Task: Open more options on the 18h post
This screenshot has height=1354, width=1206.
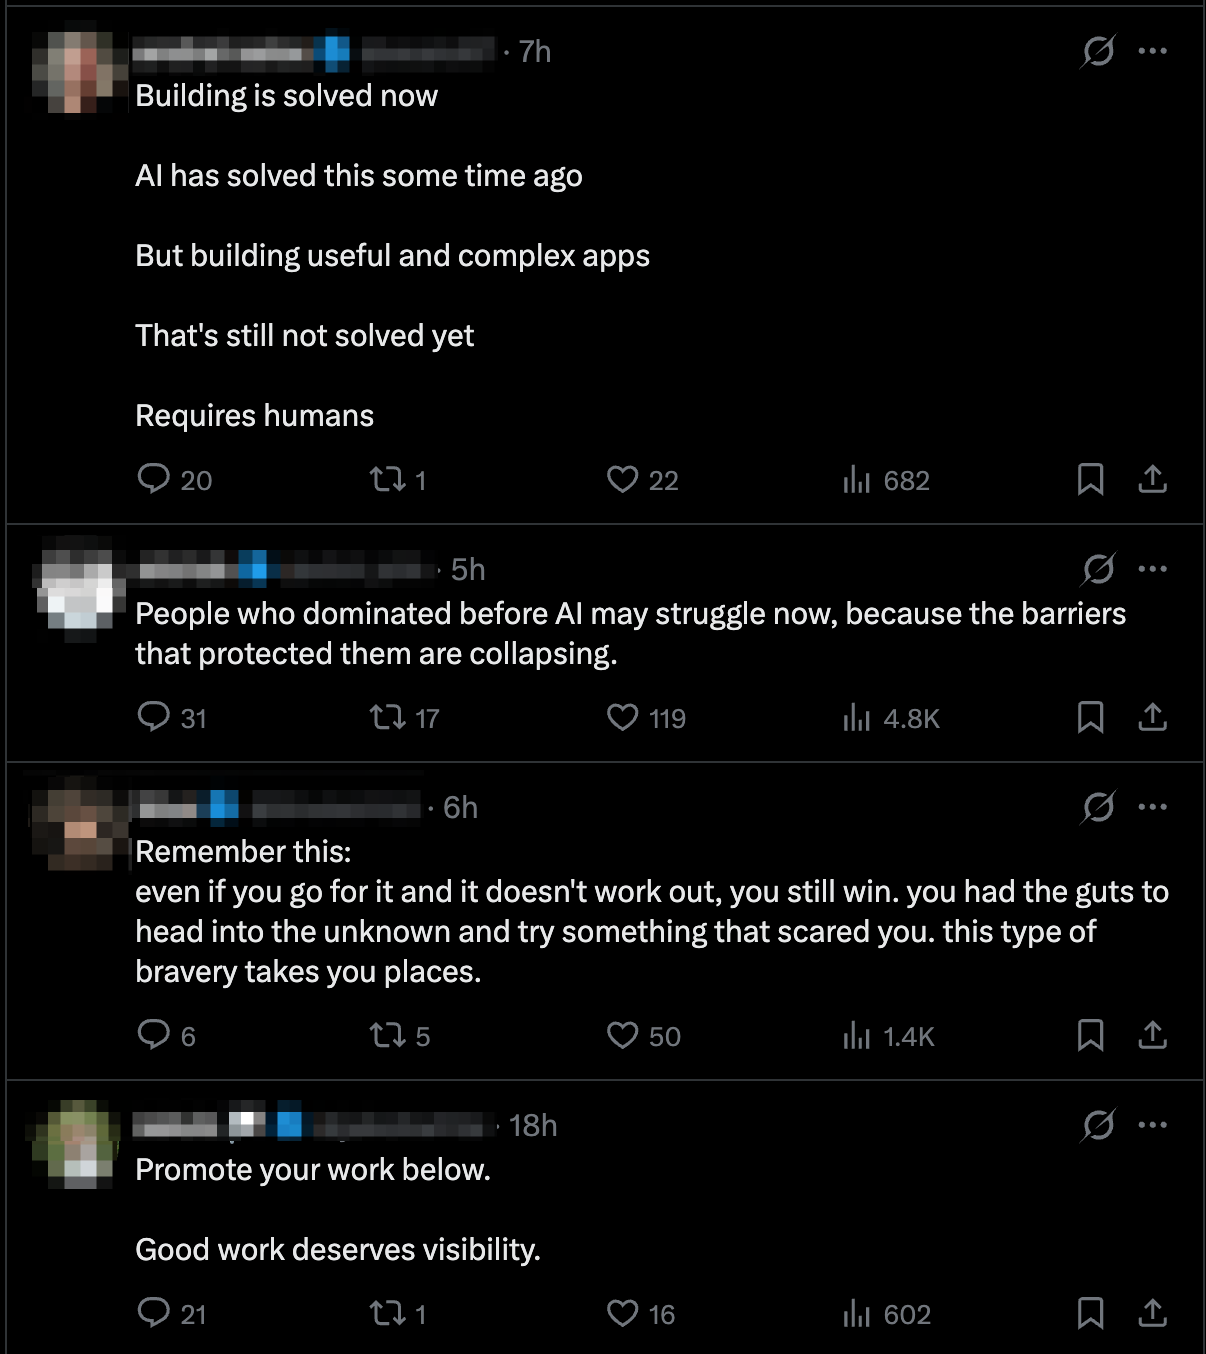Action: point(1152,1125)
